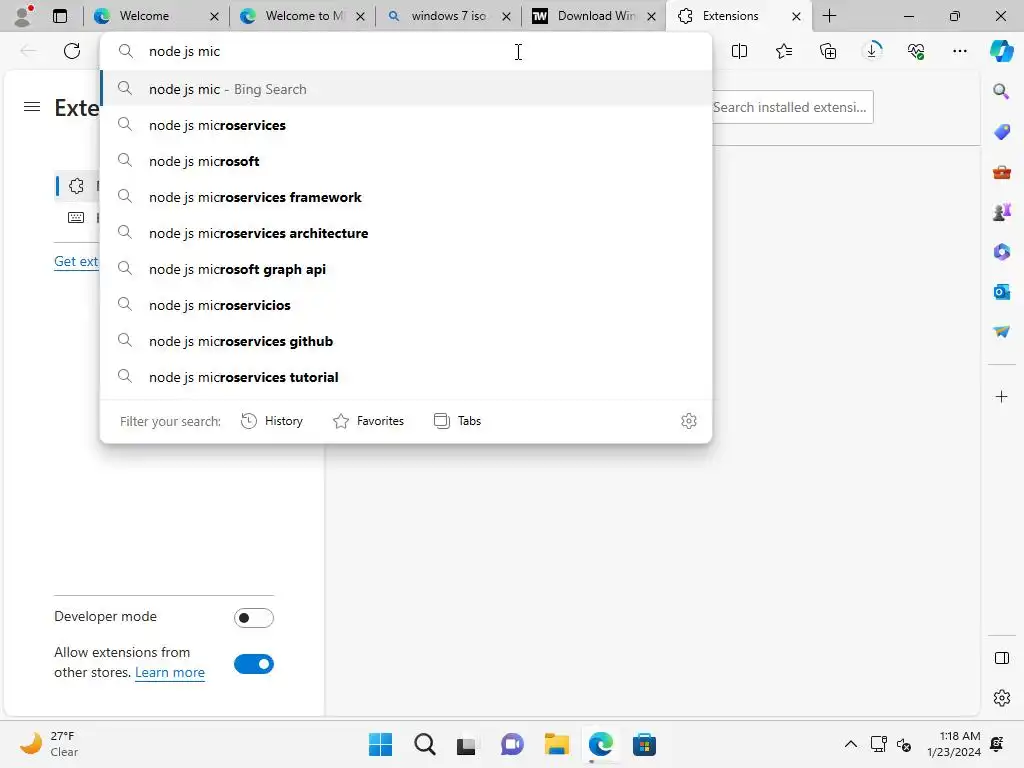Open sidebar Outlook icon
Viewport: 1024px width, 768px height.
coord(1001,292)
